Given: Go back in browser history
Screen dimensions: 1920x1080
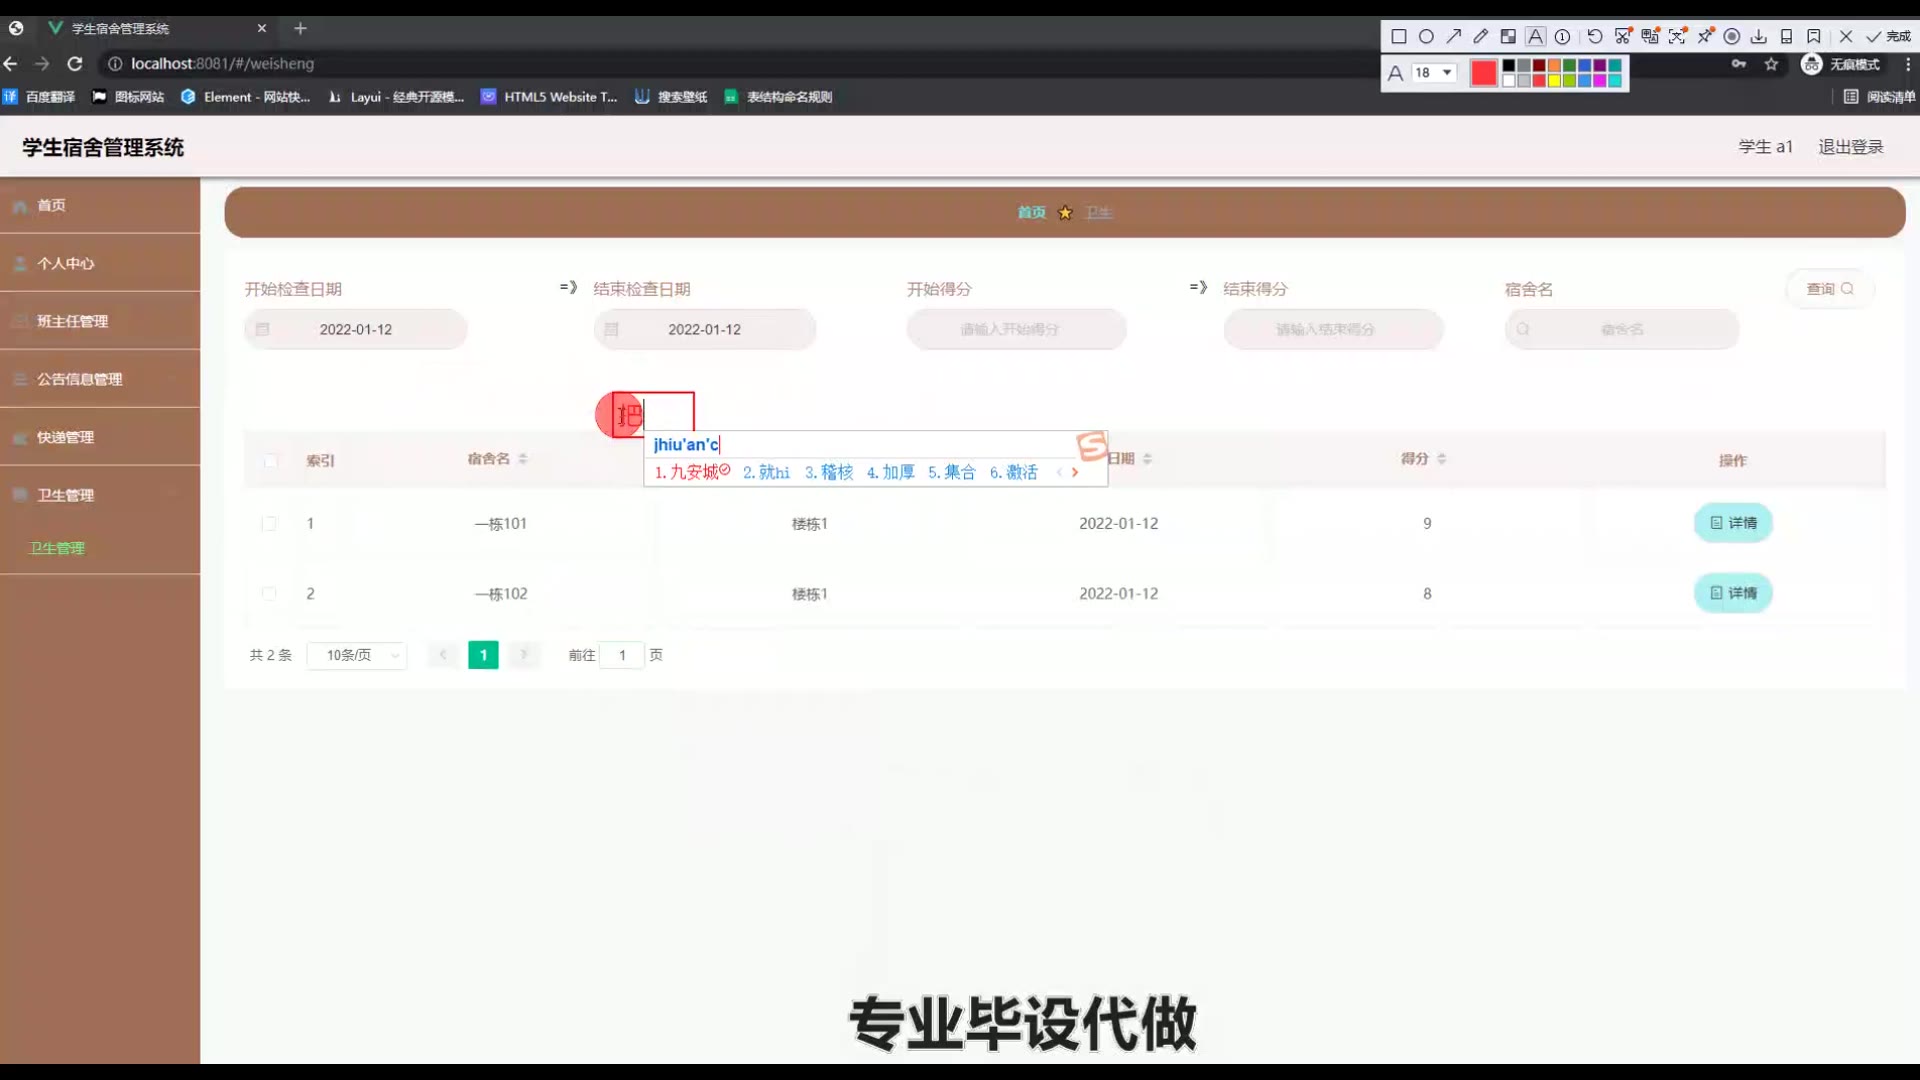Looking at the screenshot, I should (x=11, y=63).
